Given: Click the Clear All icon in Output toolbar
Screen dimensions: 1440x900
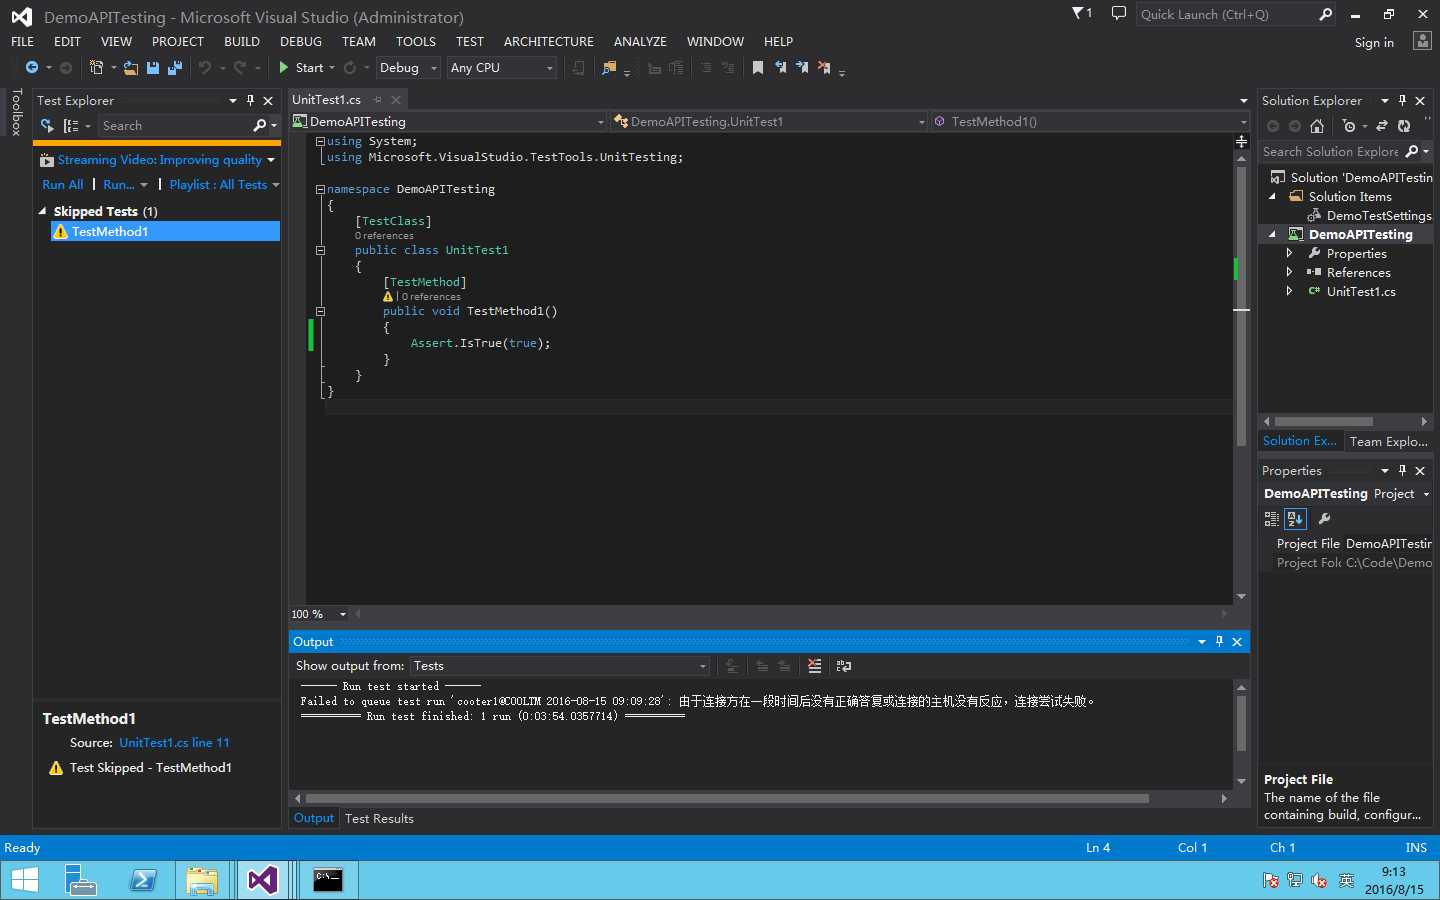Looking at the screenshot, I should (815, 666).
